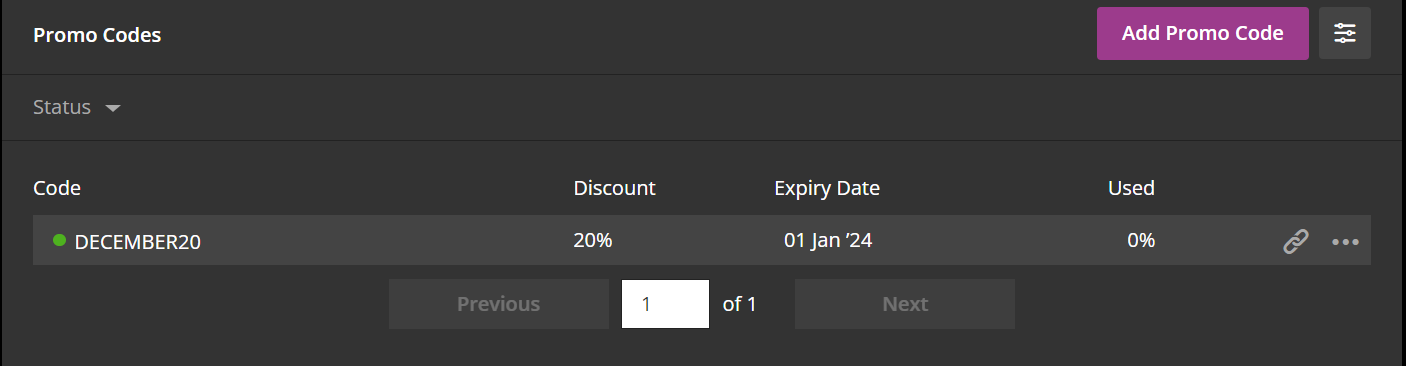The height and width of the screenshot is (366, 1406).
Task: Sort by the Discount column header
Action: [x=614, y=188]
